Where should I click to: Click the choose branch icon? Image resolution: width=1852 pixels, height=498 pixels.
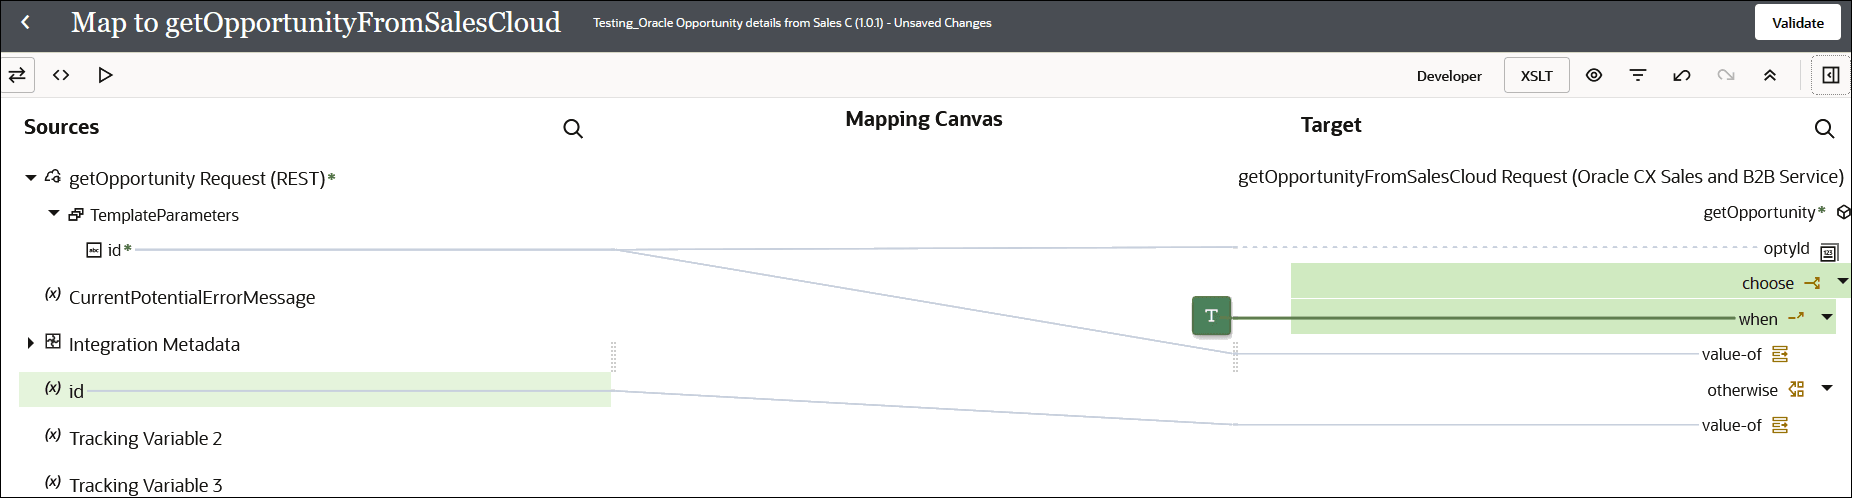(x=1812, y=283)
